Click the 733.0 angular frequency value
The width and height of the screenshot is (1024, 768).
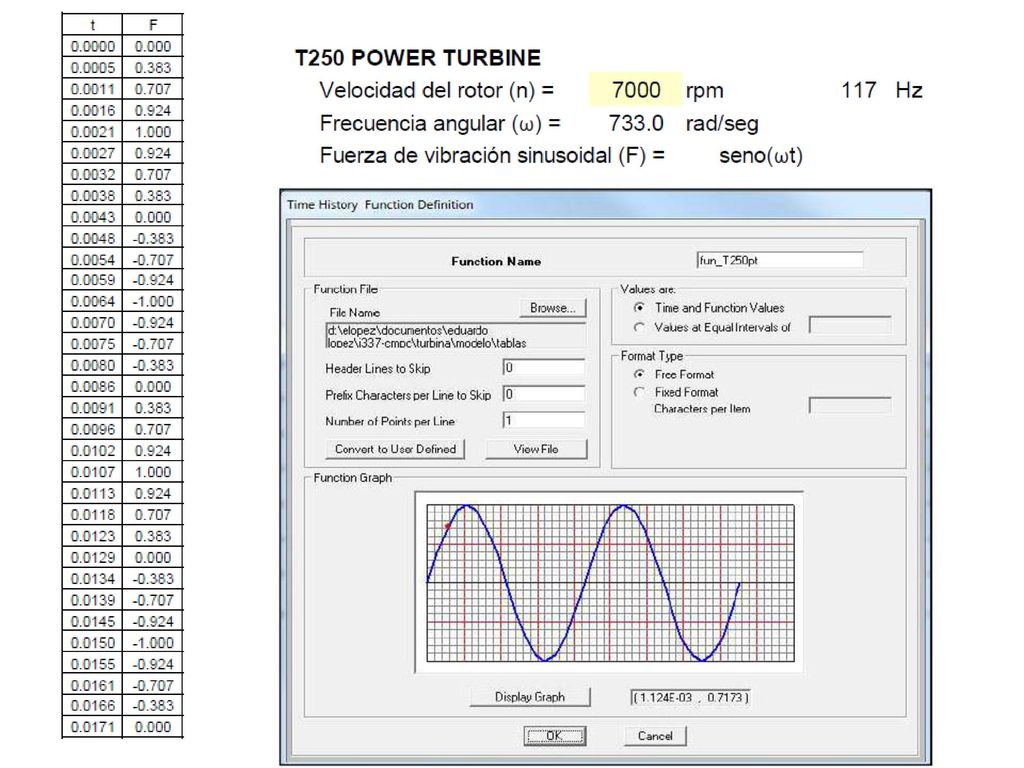(x=635, y=123)
